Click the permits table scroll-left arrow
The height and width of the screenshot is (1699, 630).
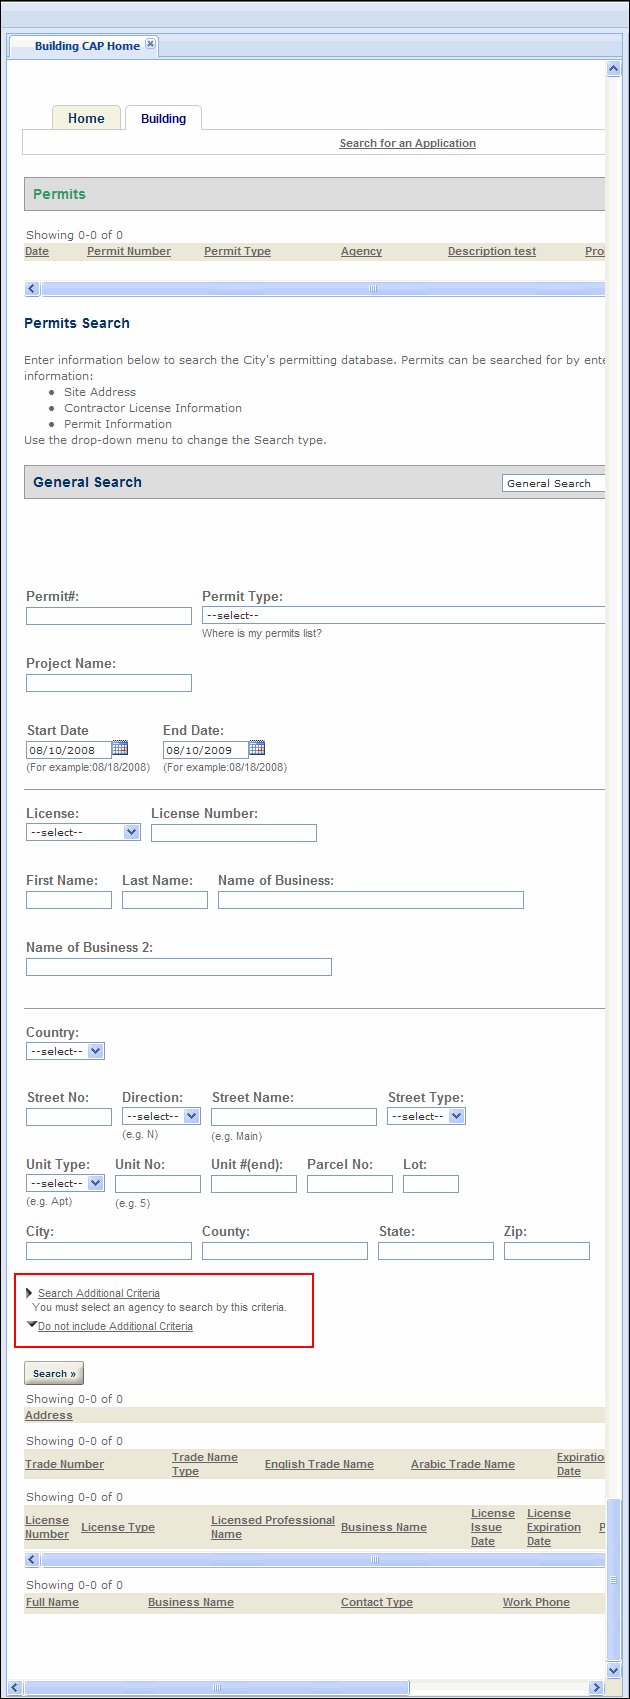tap(32, 289)
